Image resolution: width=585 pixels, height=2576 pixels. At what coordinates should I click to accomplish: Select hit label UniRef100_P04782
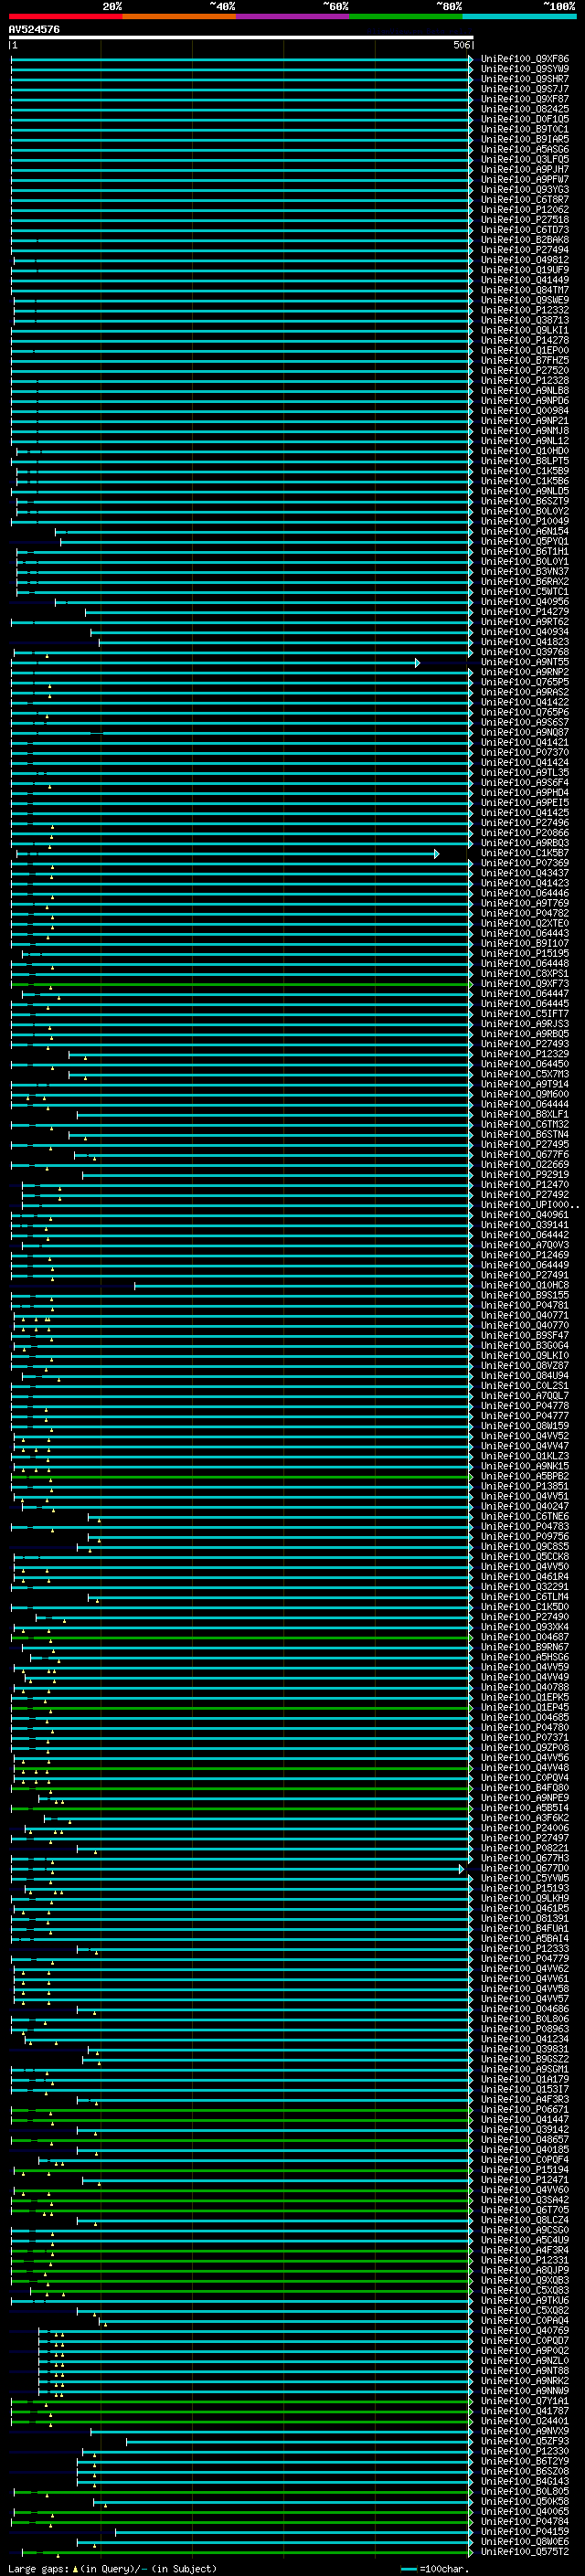pyautogui.click(x=525, y=913)
